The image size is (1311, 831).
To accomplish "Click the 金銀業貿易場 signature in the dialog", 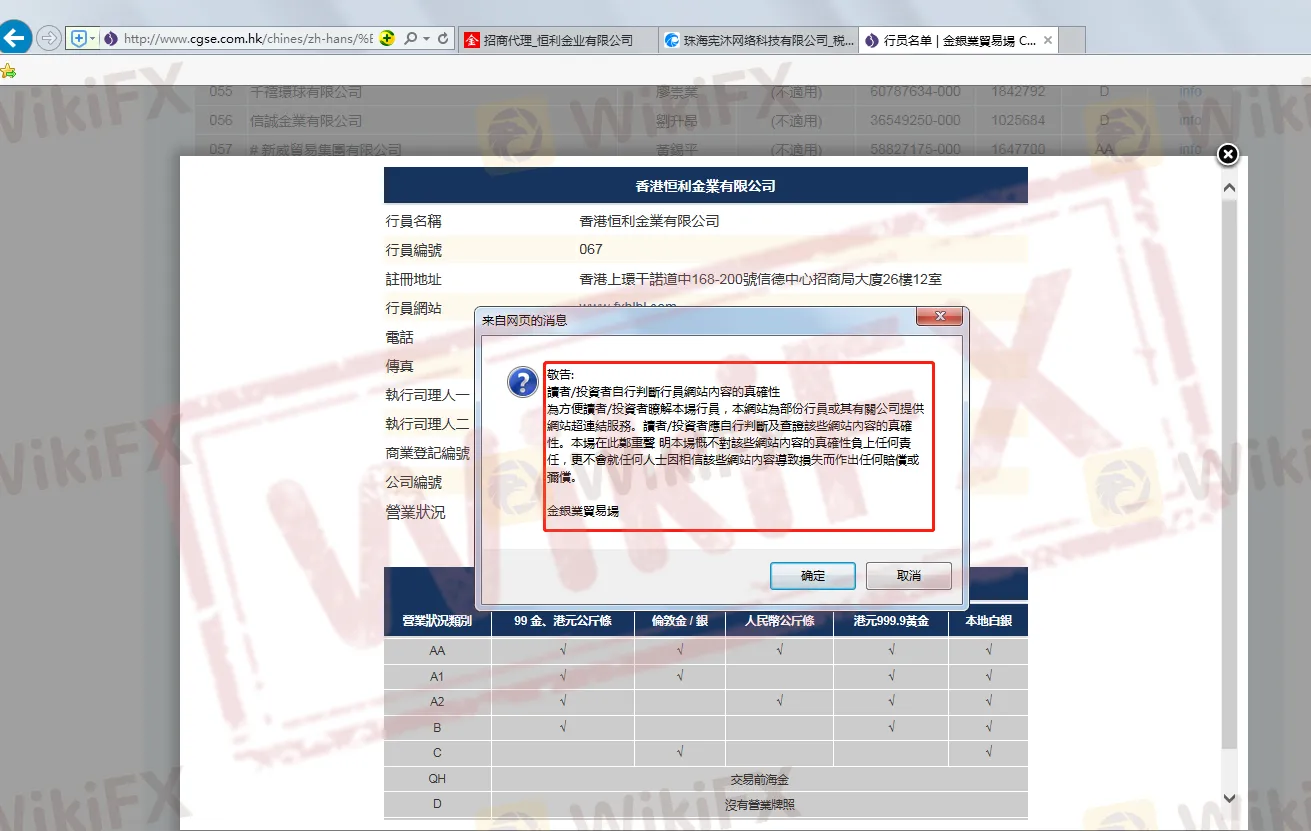I will coord(583,511).
